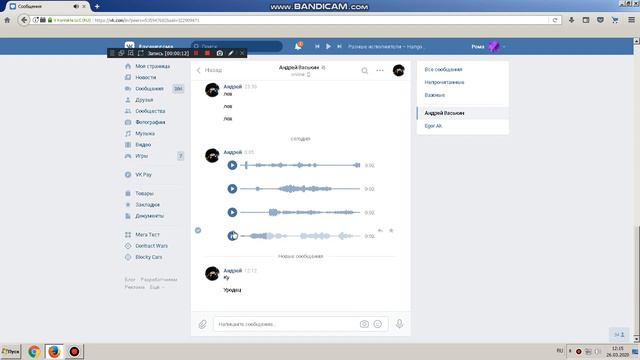The image size is (640, 360).
Task: Pause the fourth voice message
Action: (x=232, y=236)
